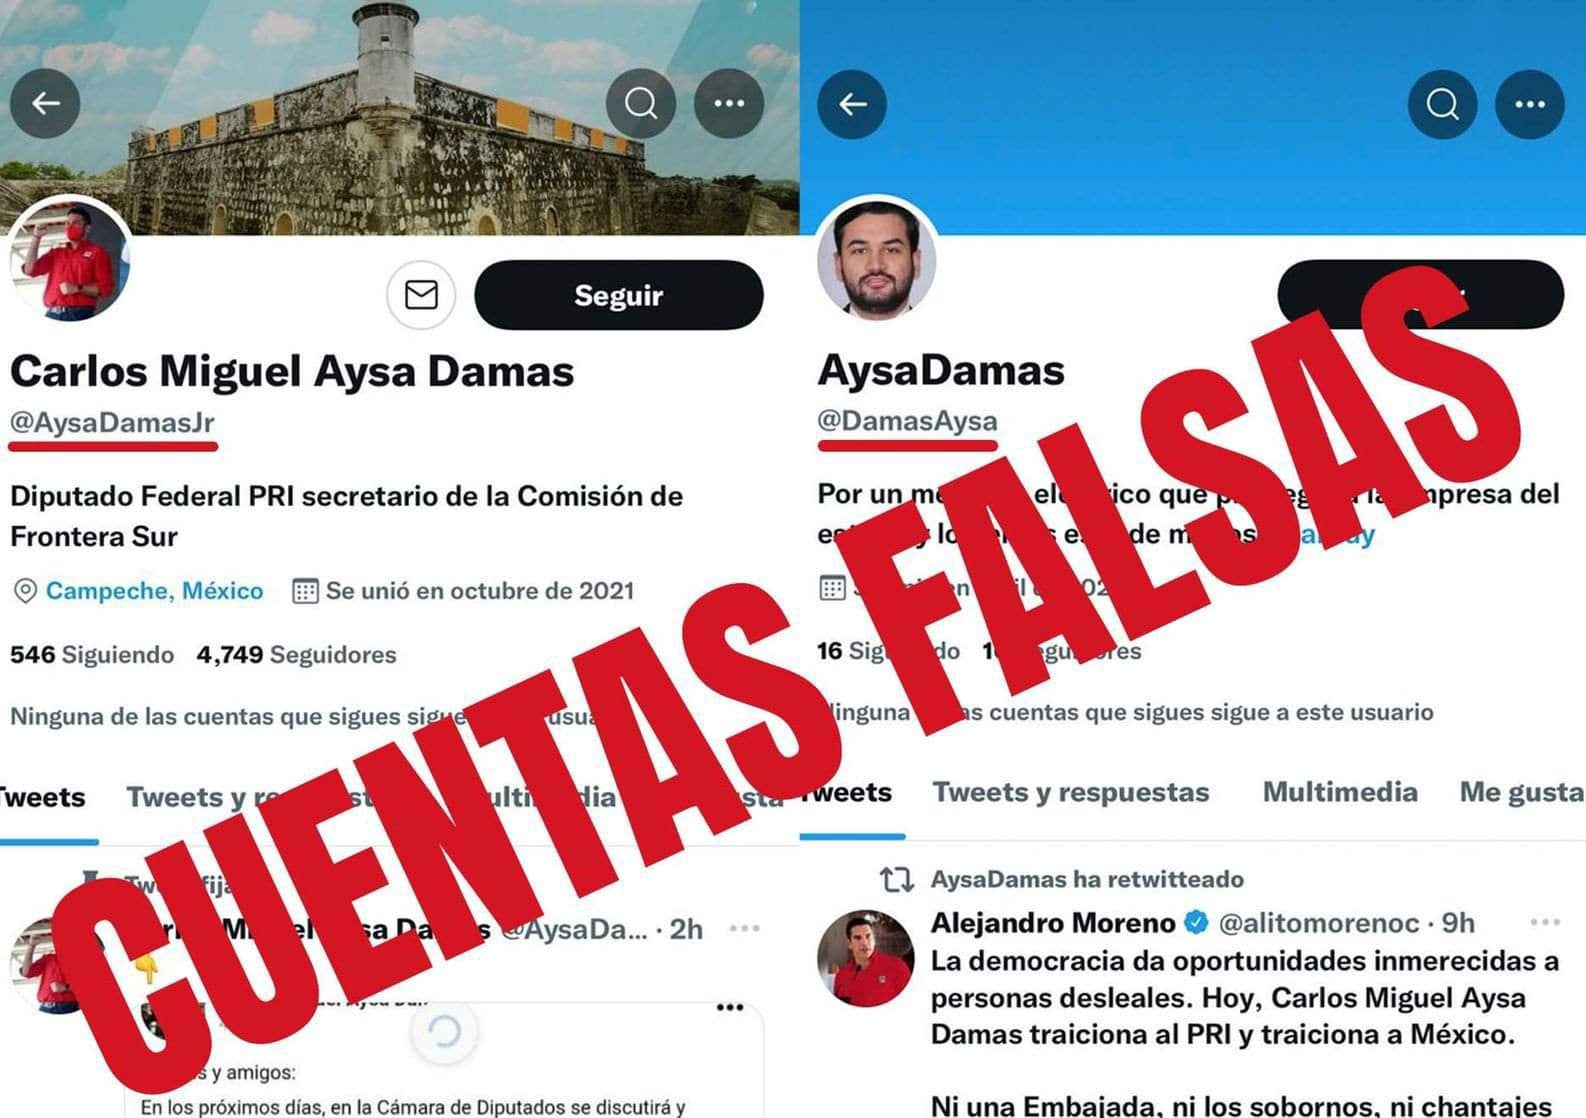
Task: View 4,749 Seguidores list
Action: tap(296, 655)
